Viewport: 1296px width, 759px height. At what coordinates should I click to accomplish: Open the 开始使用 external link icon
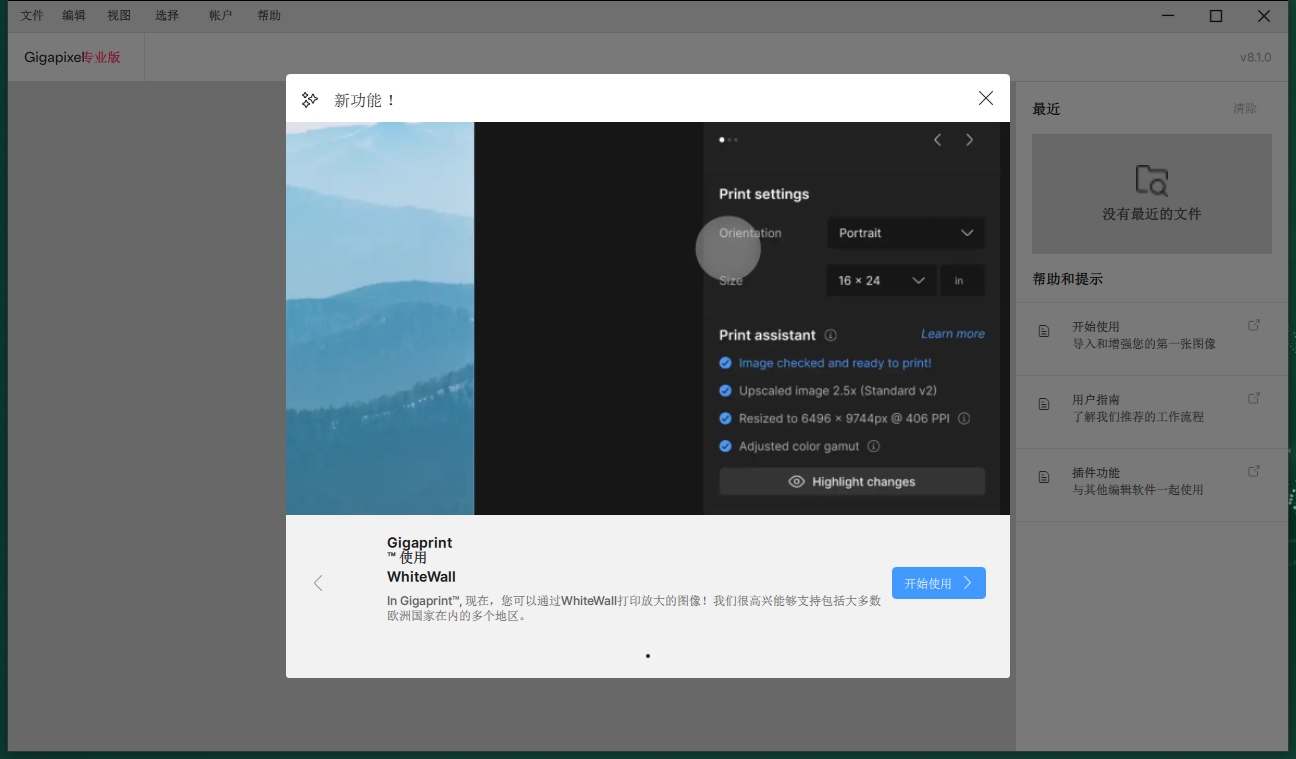click(1254, 325)
